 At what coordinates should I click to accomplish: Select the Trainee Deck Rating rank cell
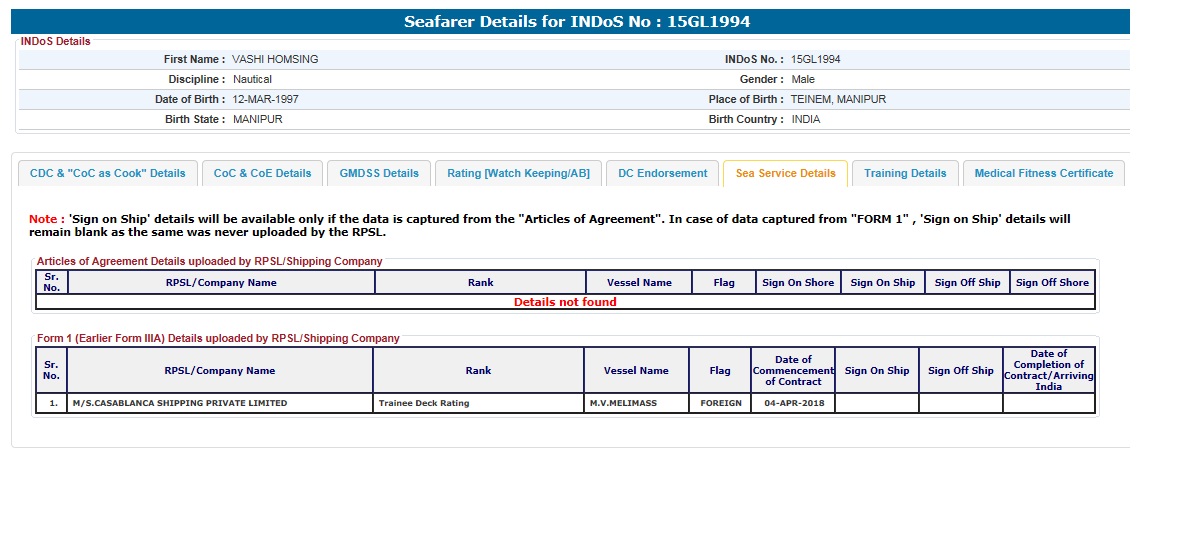424,403
